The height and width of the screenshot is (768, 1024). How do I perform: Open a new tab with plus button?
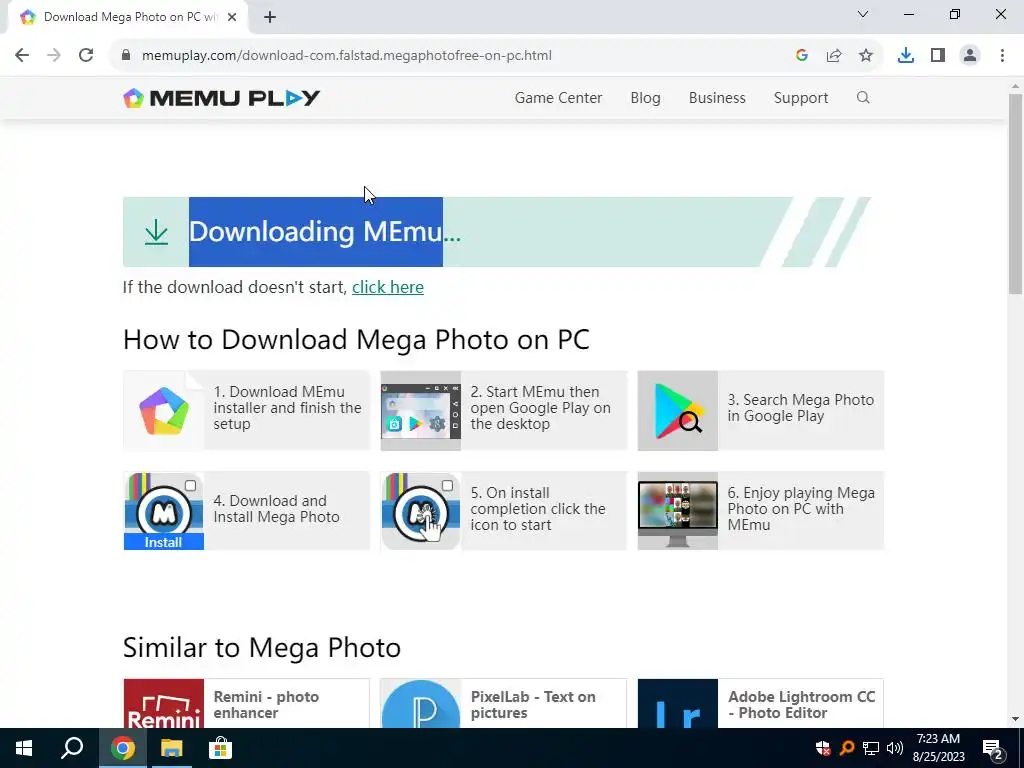click(x=270, y=17)
